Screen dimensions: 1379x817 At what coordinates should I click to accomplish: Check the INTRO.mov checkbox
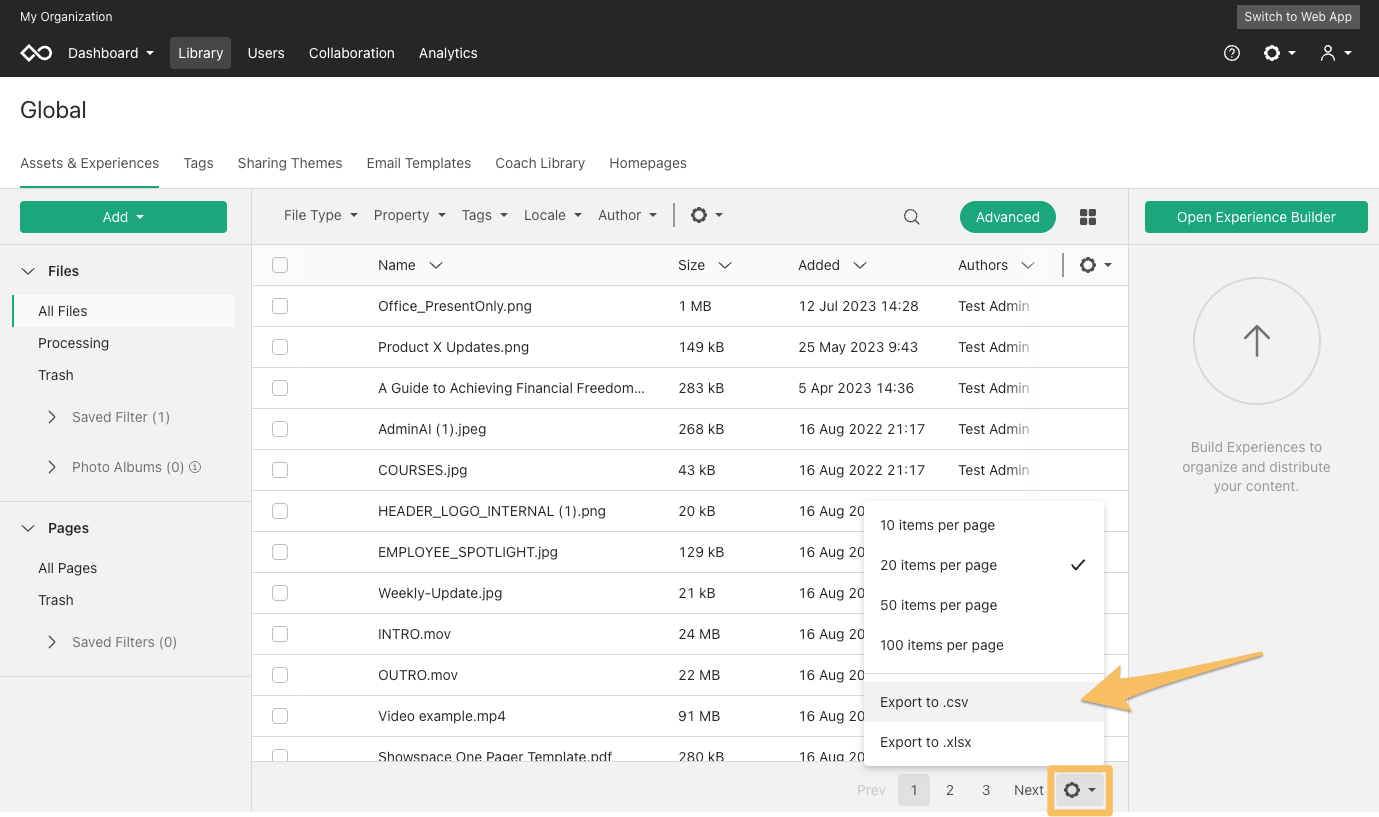pyautogui.click(x=280, y=634)
